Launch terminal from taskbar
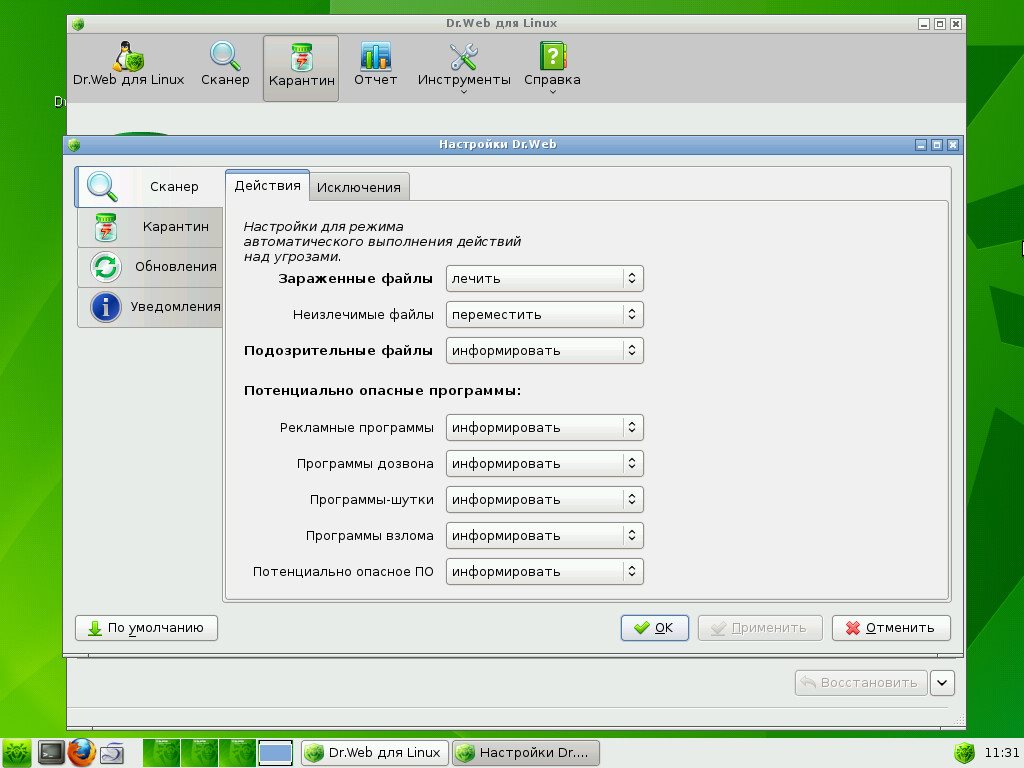 [x=51, y=752]
